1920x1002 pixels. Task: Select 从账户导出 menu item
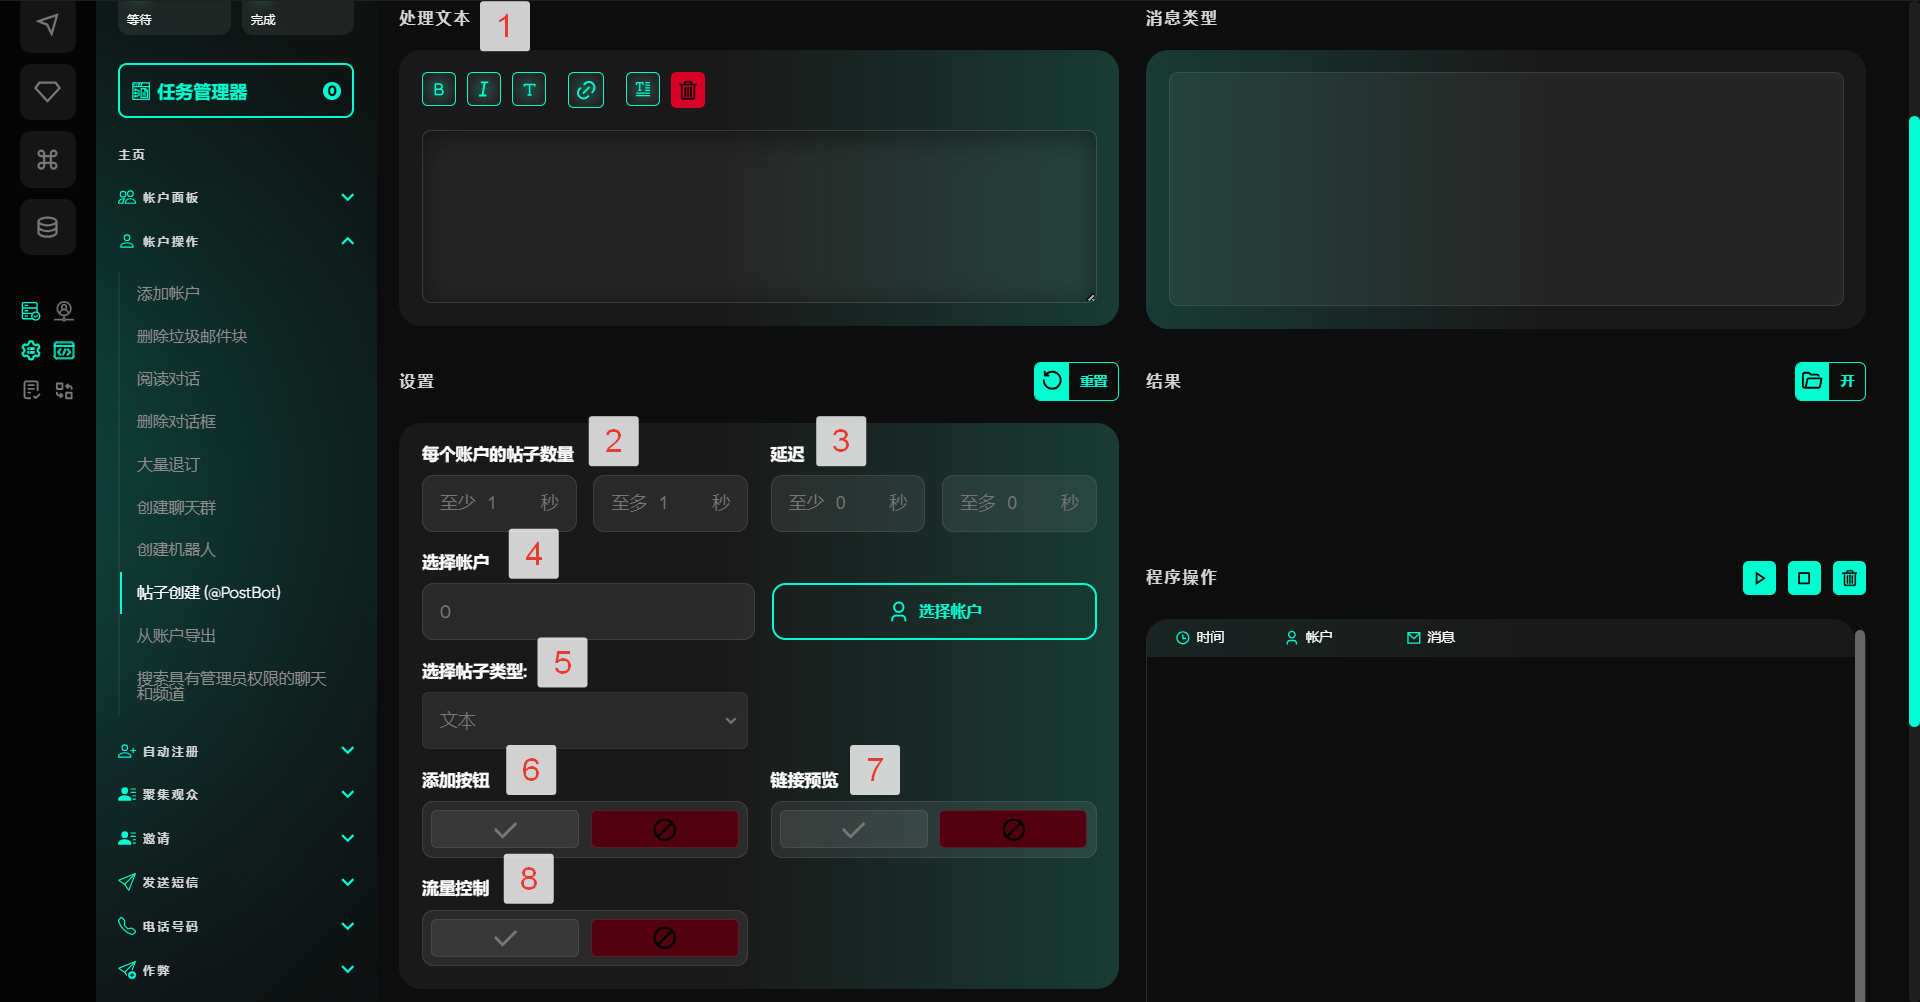(176, 636)
